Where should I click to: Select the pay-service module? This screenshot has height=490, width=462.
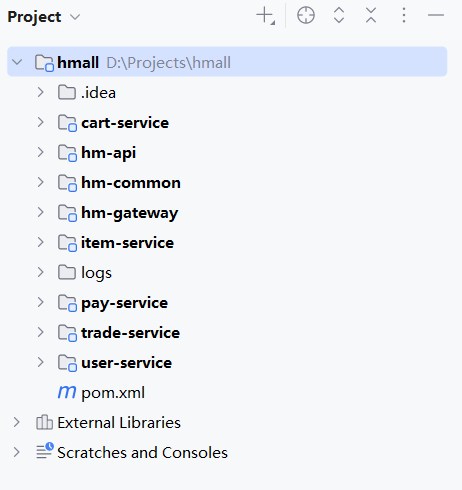point(124,303)
